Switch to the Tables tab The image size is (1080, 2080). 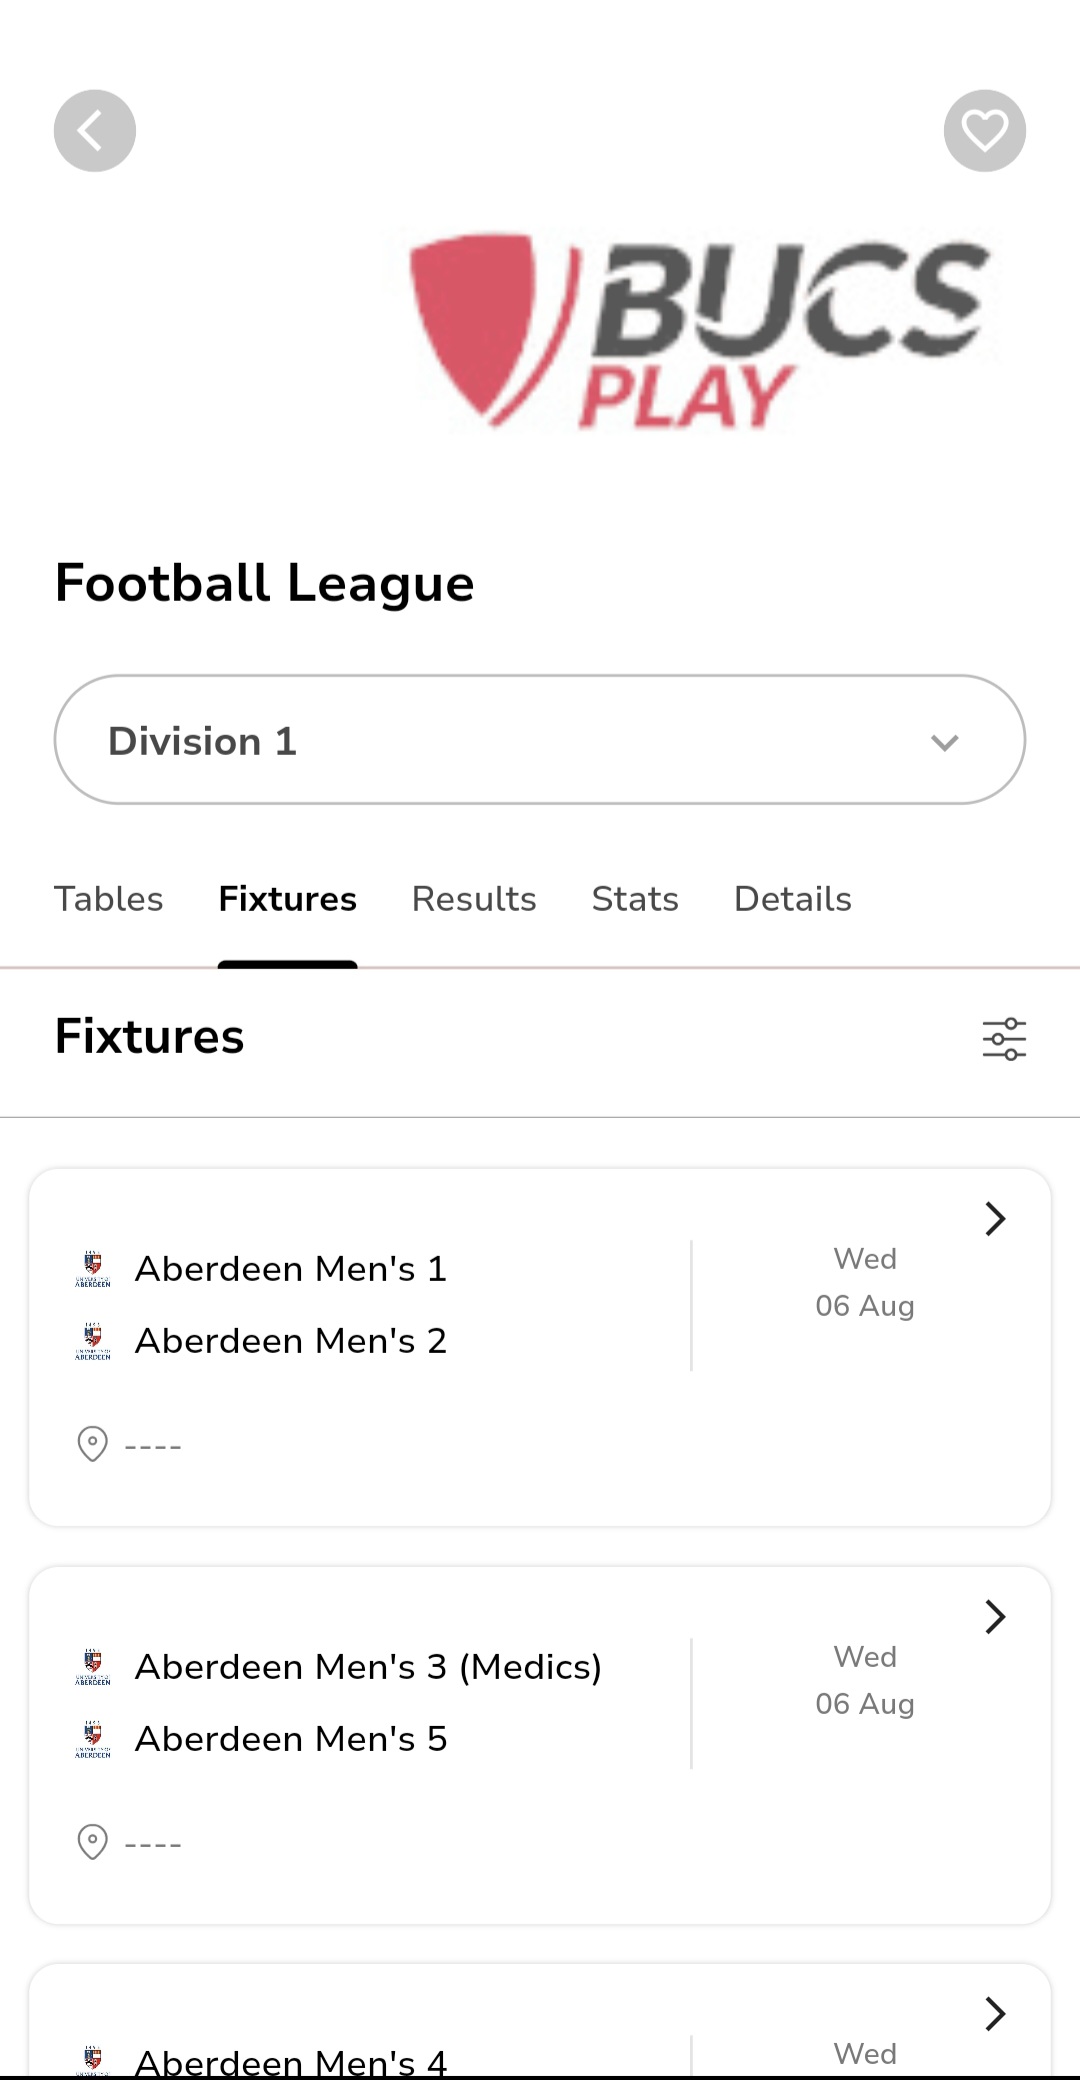click(108, 899)
